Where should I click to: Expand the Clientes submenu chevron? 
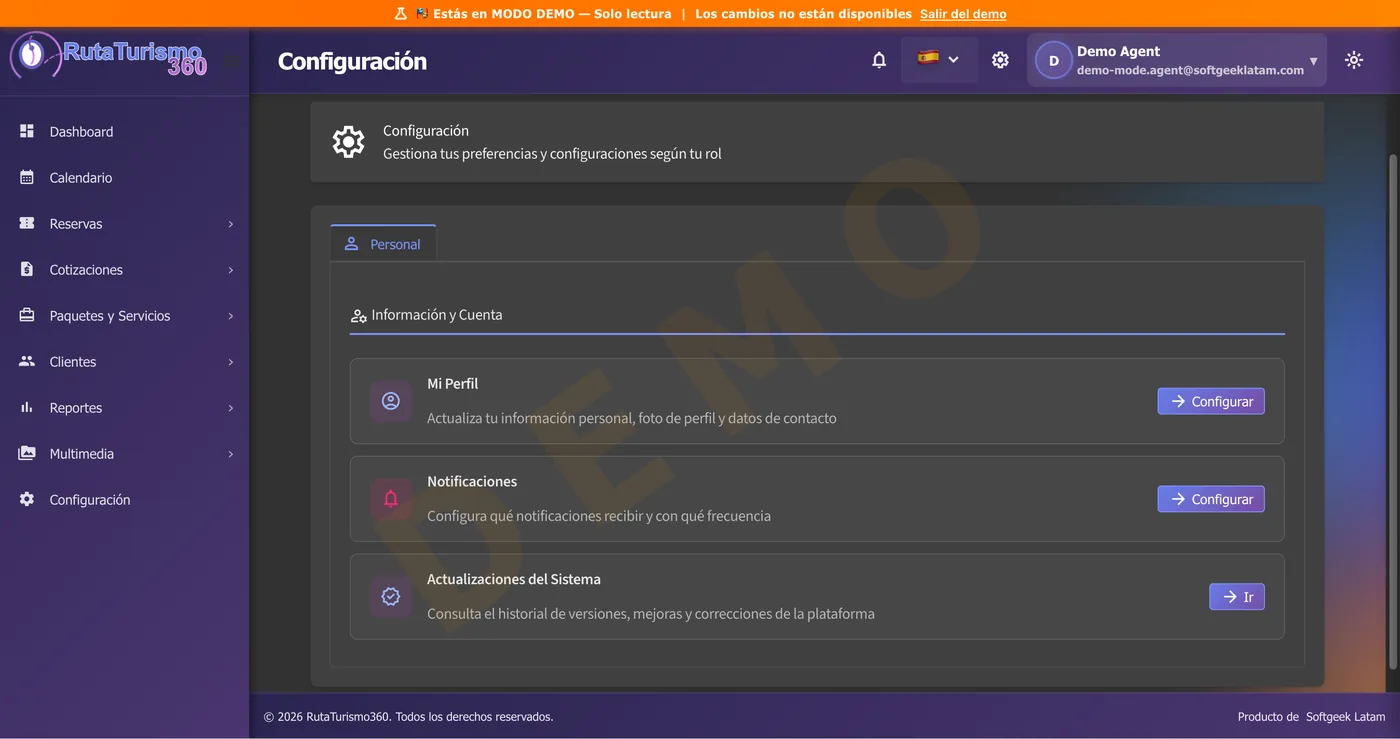tap(230, 362)
